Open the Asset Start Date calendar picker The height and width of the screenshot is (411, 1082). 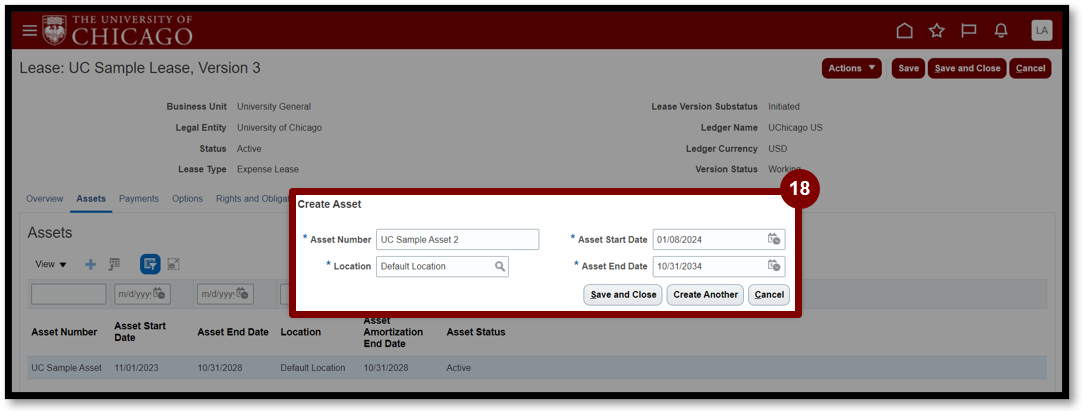click(x=774, y=239)
